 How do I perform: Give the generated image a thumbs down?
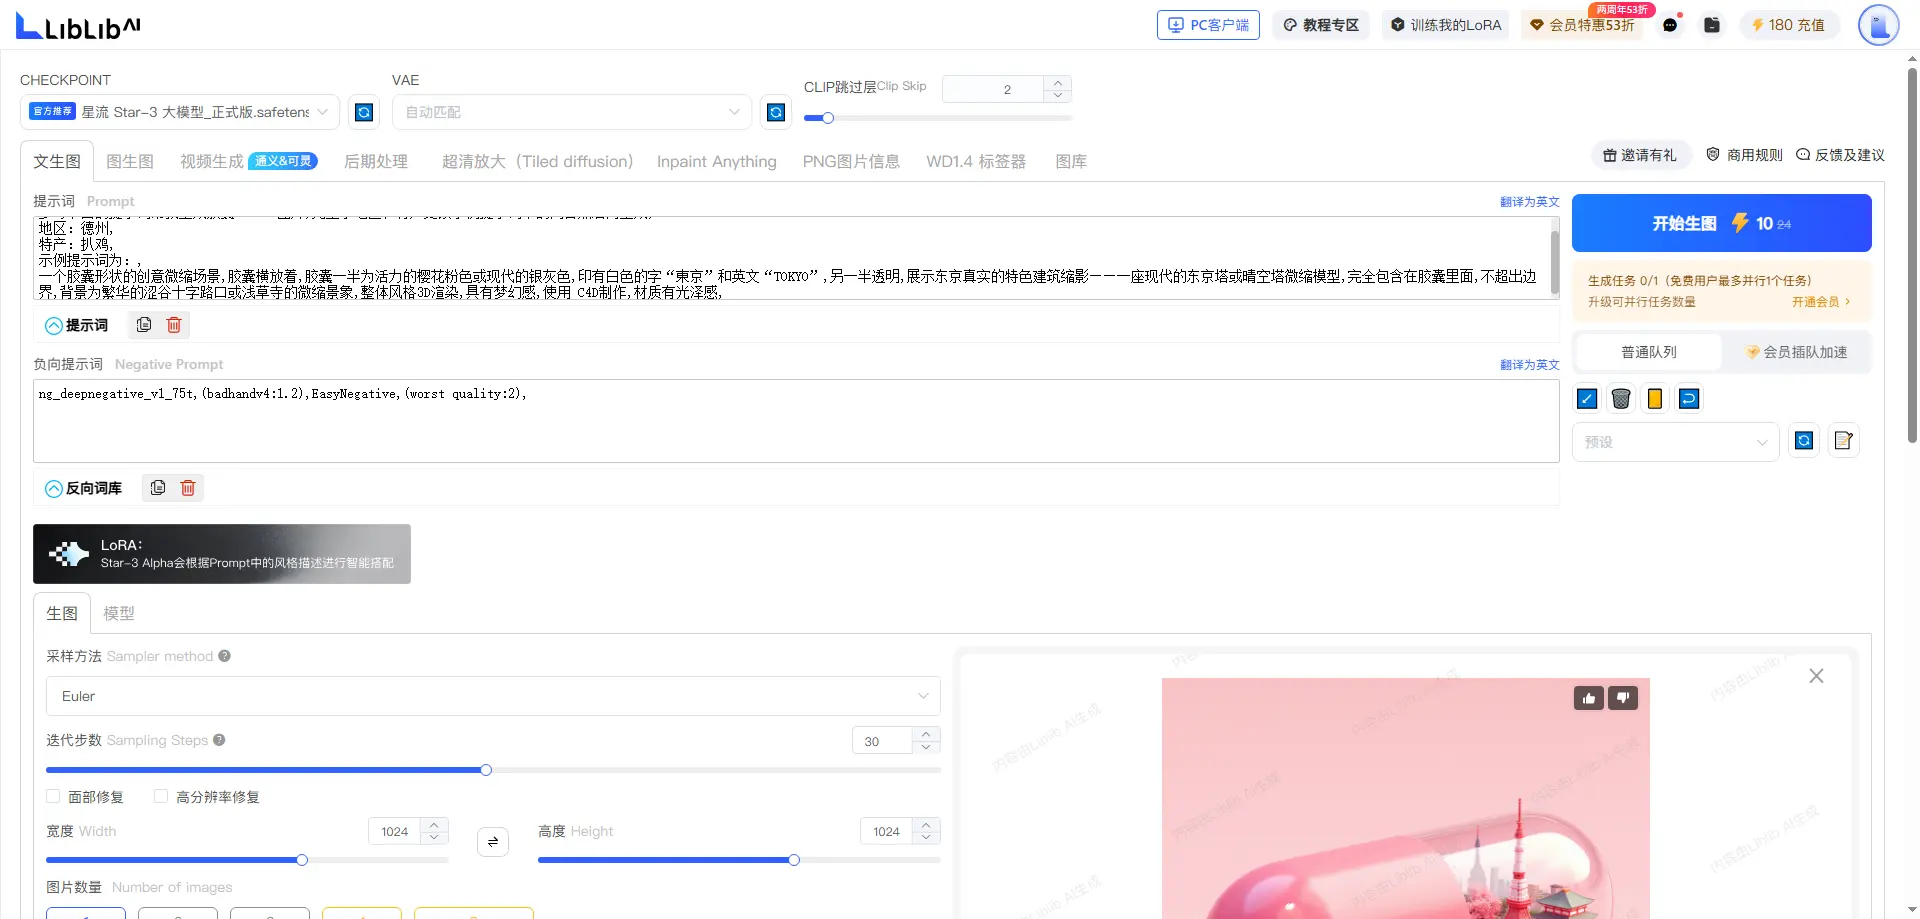pos(1623,698)
